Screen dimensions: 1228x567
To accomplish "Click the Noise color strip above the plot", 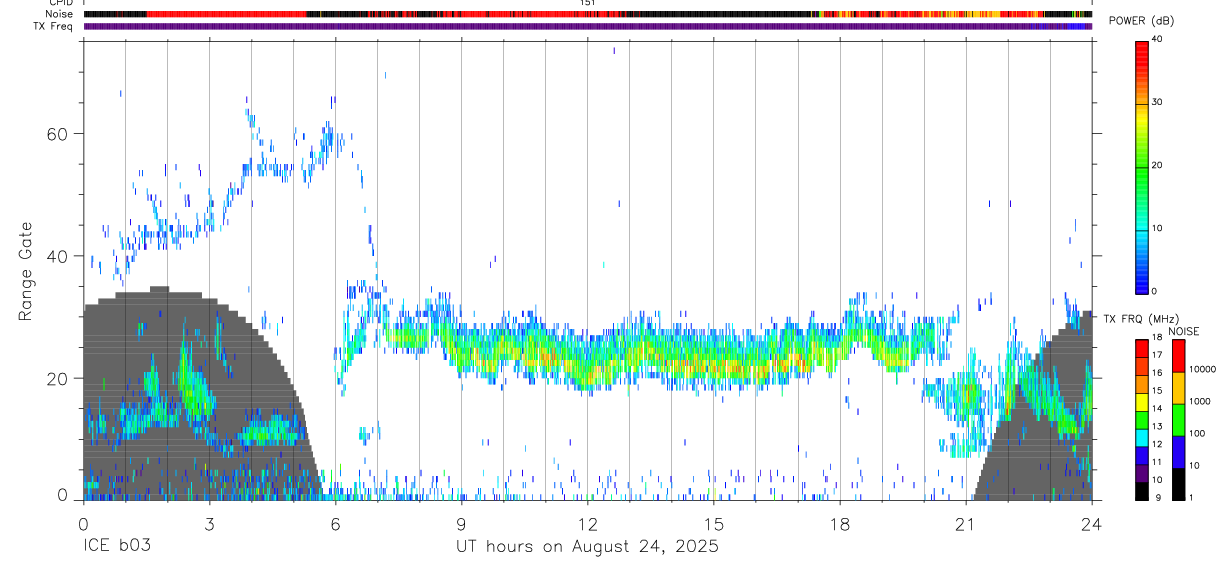I will tap(588, 15).
